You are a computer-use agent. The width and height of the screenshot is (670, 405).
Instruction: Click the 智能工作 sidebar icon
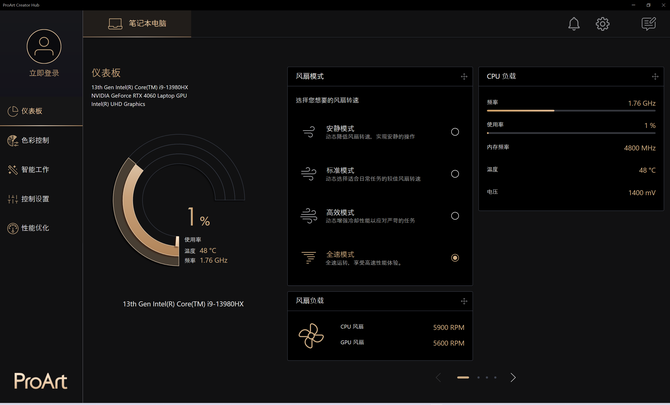13,170
